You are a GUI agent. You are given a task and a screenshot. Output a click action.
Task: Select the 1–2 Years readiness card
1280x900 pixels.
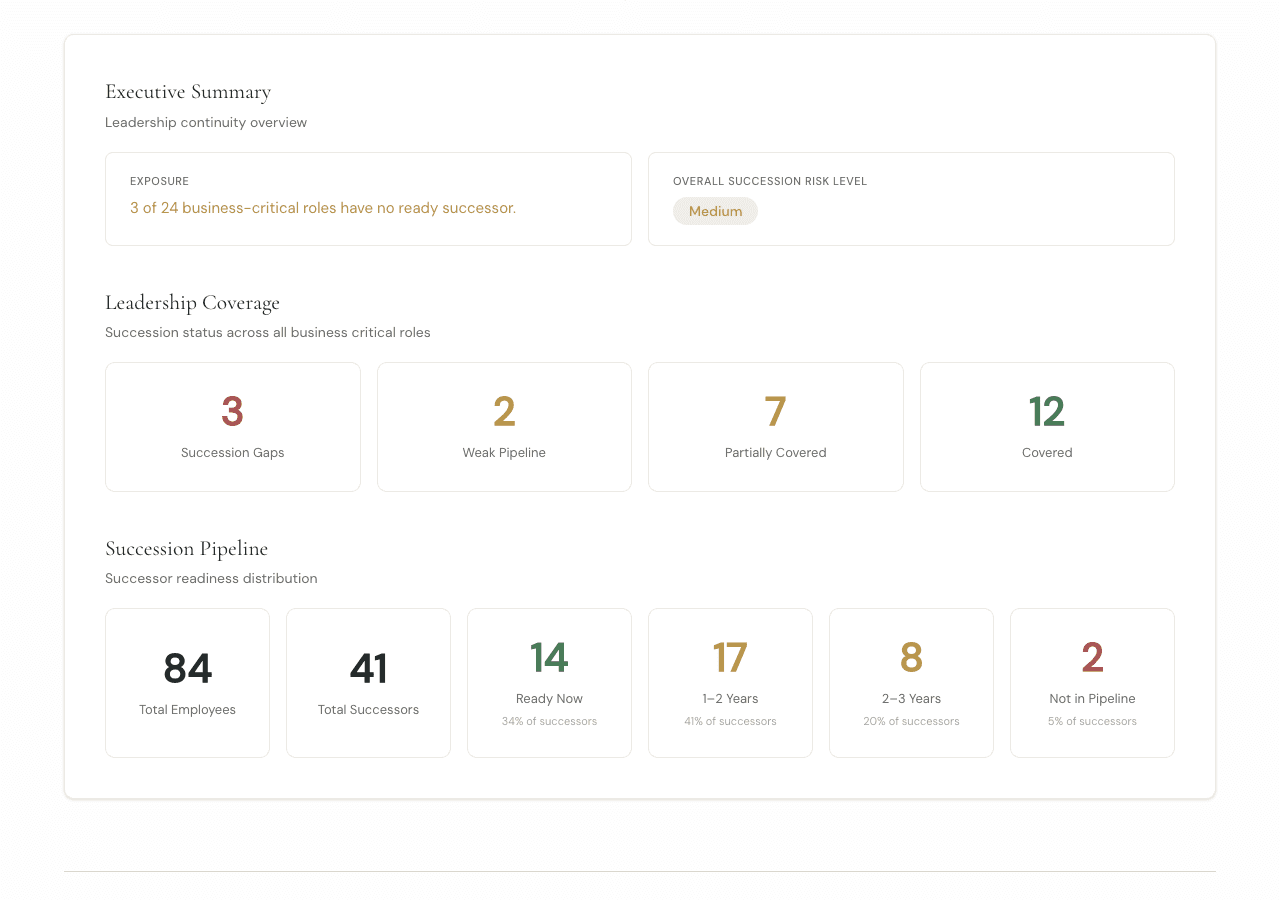coord(730,683)
